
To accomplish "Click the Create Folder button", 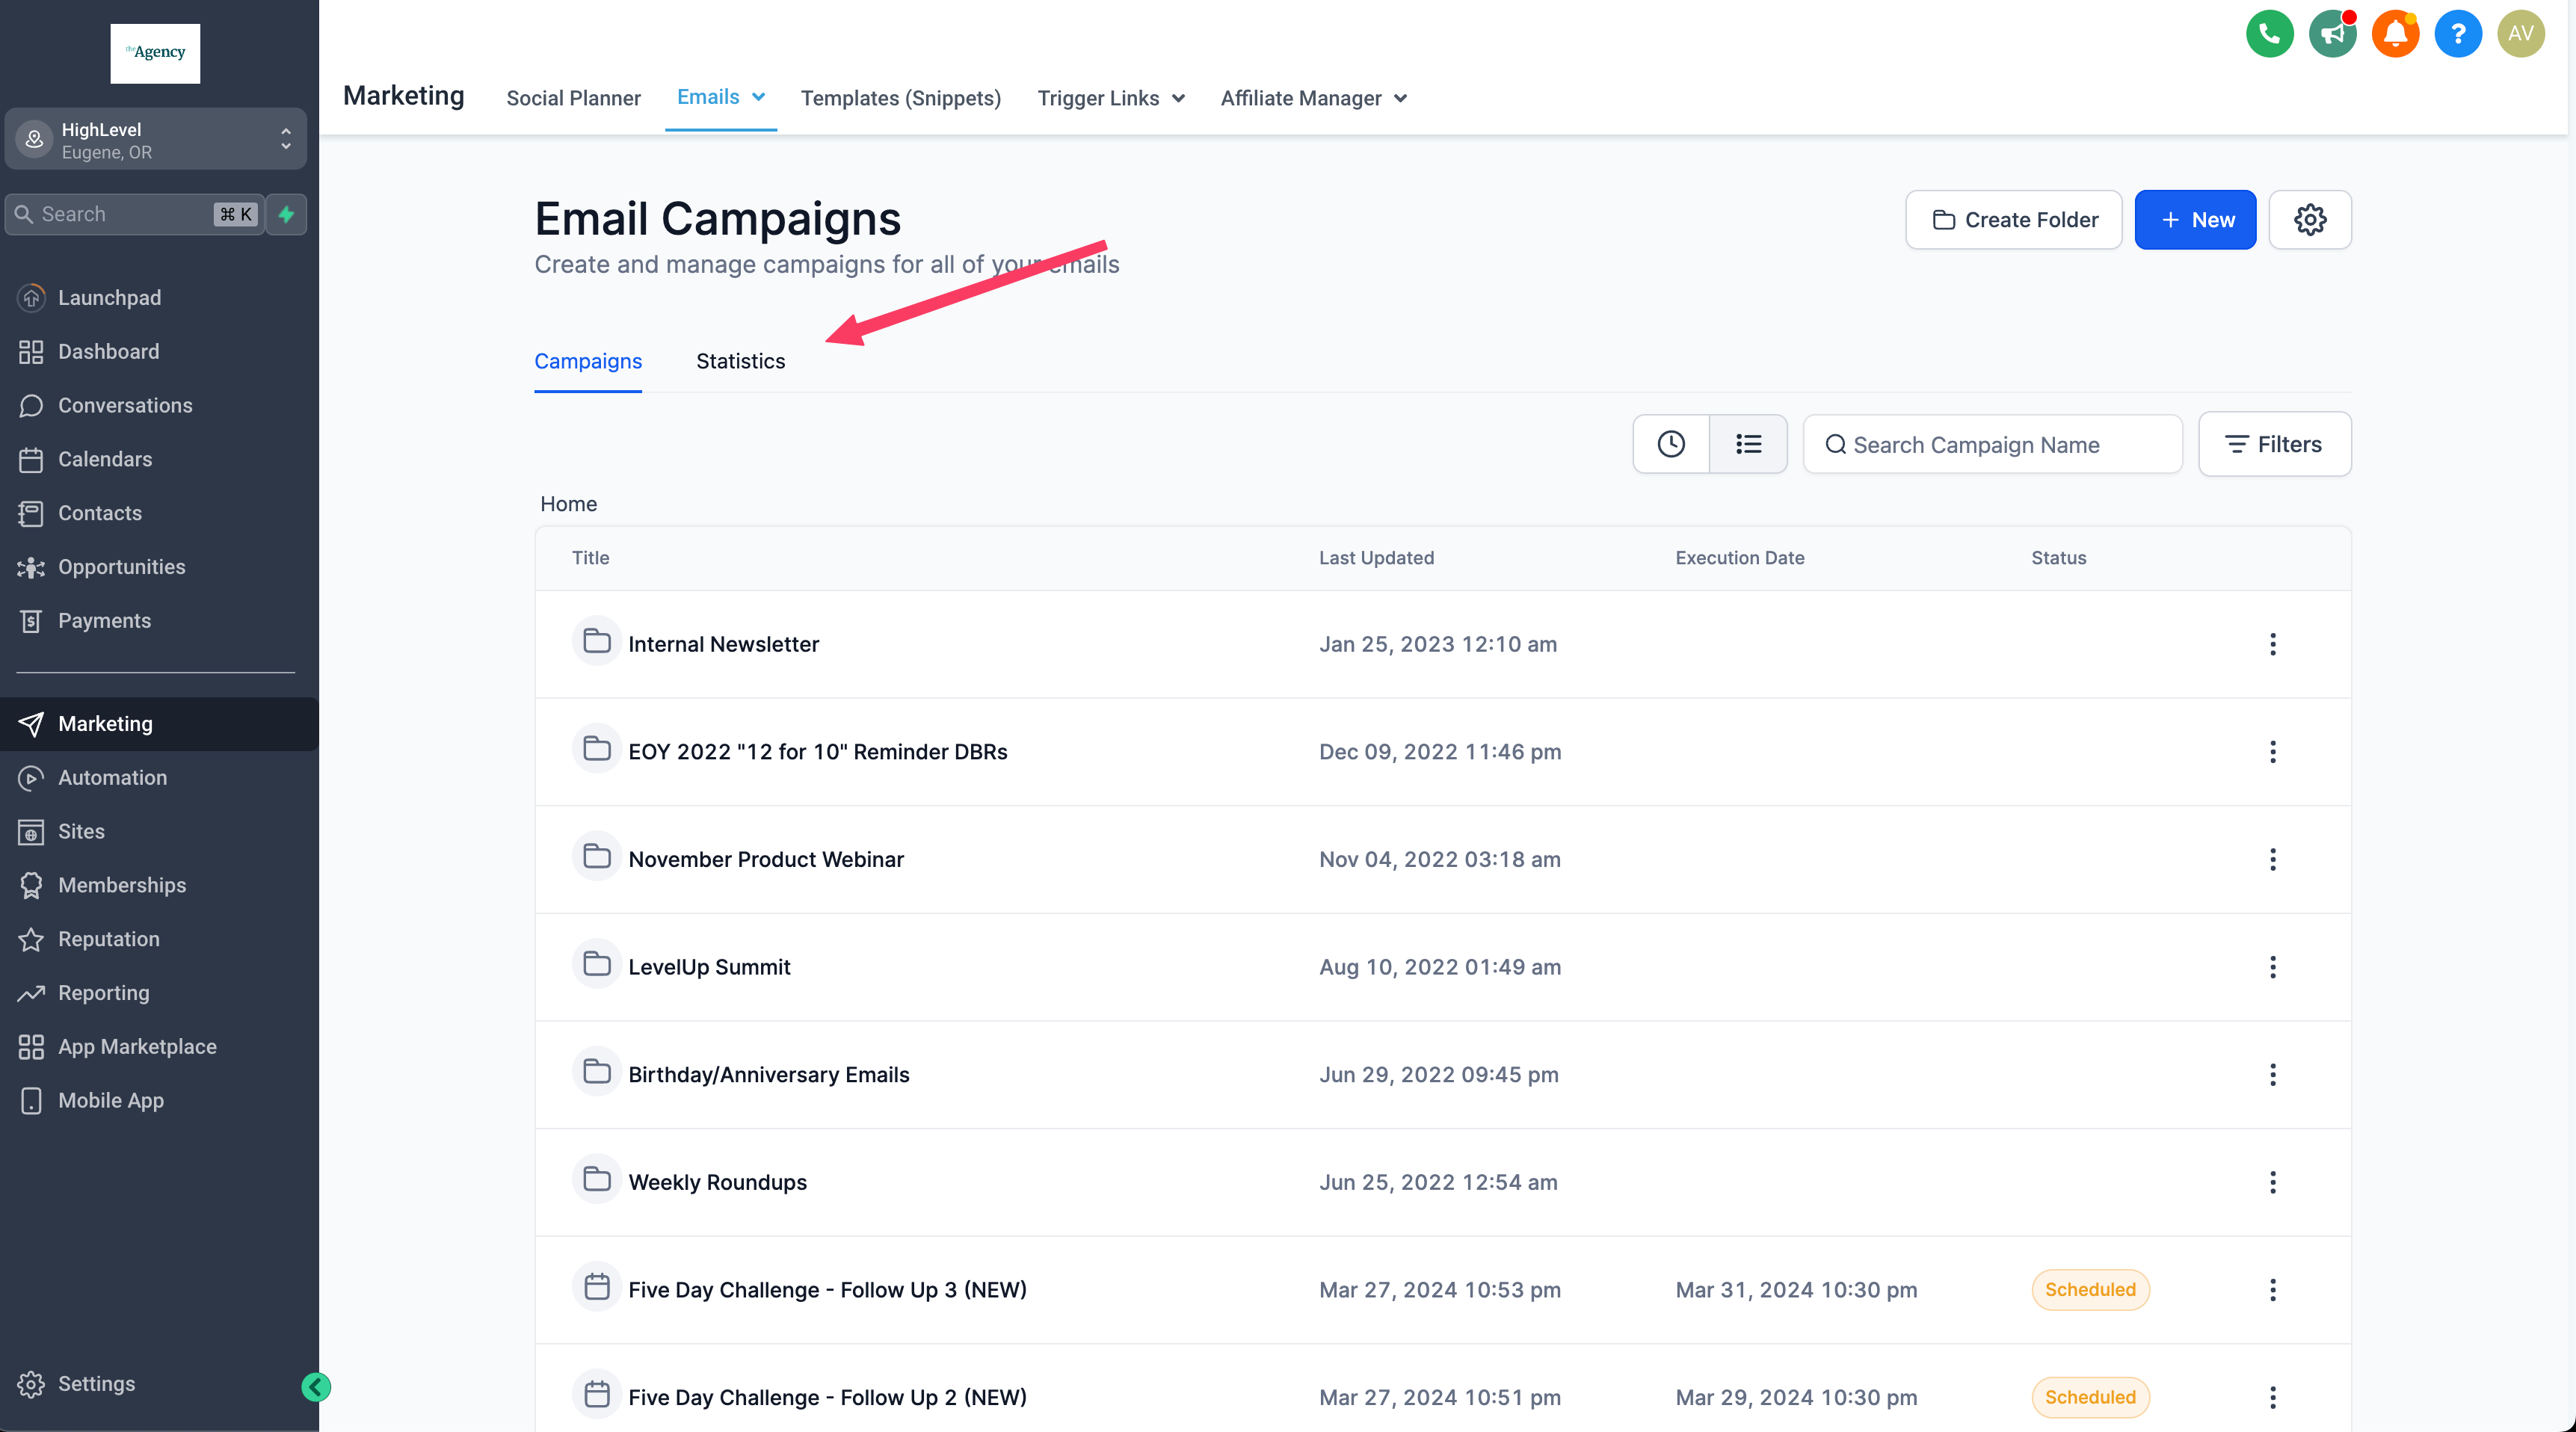I will pos(2013,220).
